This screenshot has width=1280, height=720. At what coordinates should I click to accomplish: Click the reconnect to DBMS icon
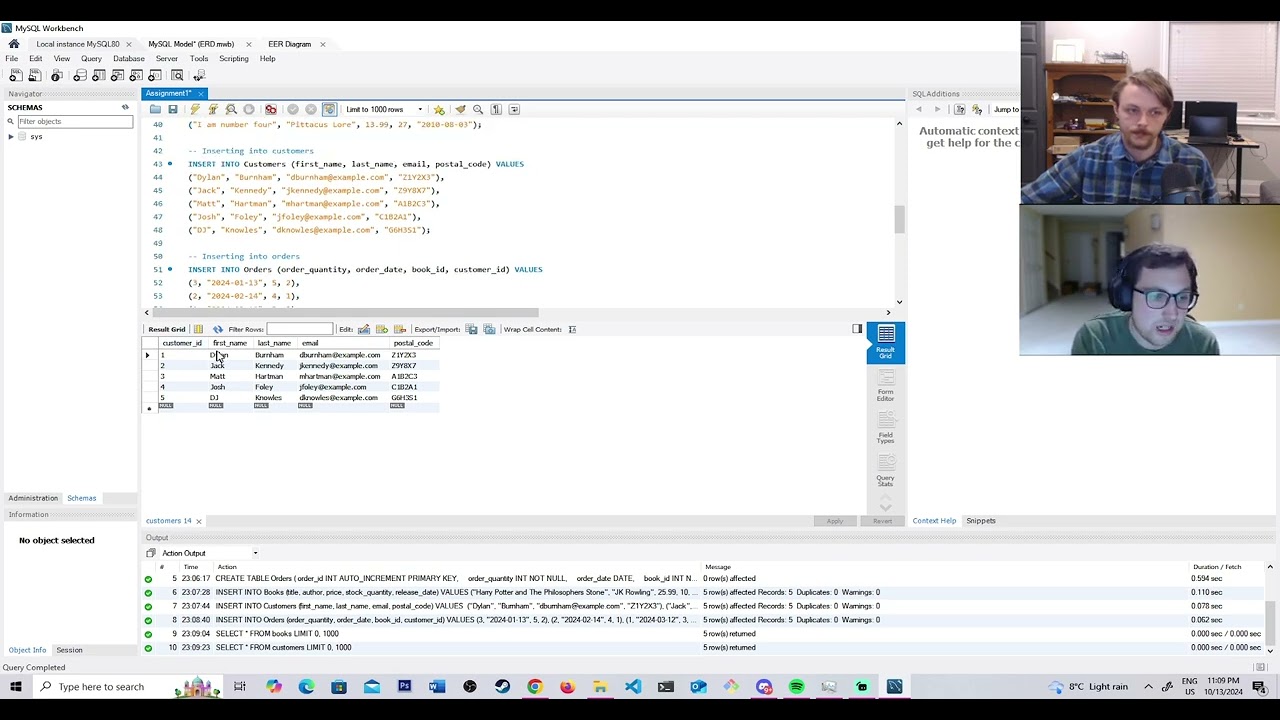(x=197, y=76)
